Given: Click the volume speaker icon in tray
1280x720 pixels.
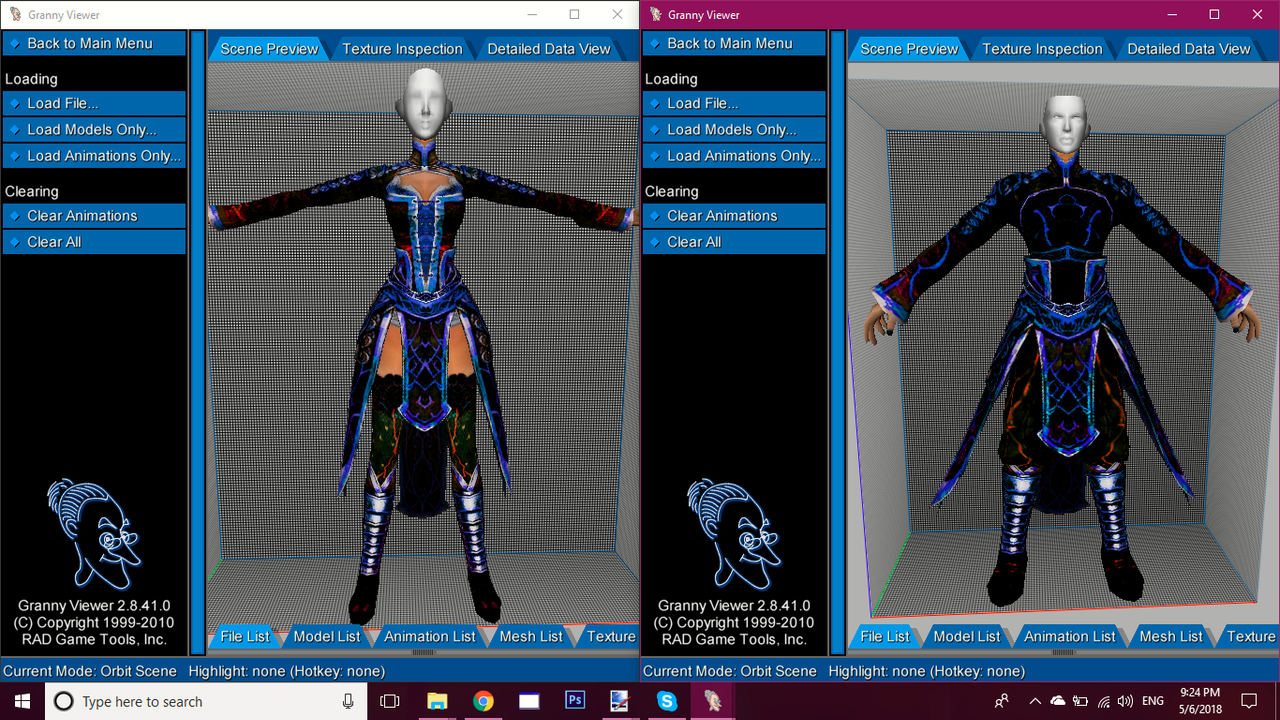Looking at the screenshot, I should pos(1126,702).
